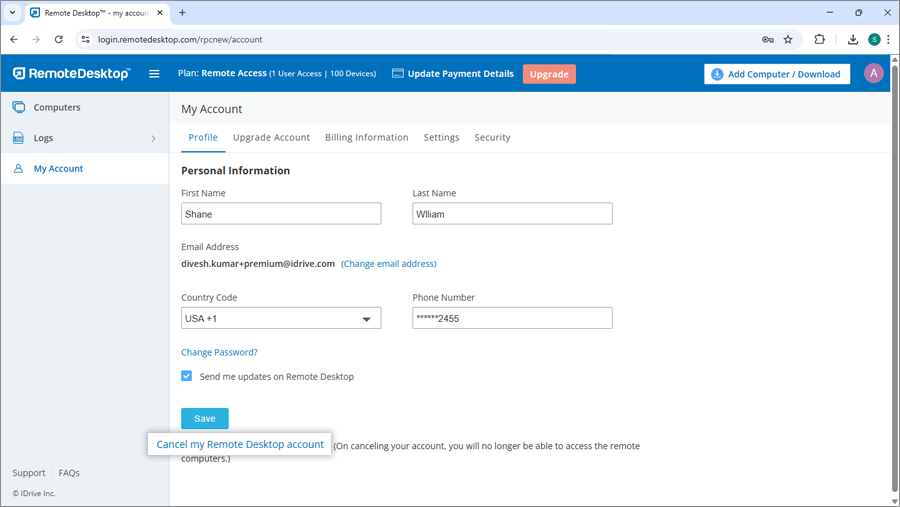
Task: Click Cancel my Remote Desktop account link
Action: coord(240,444)
